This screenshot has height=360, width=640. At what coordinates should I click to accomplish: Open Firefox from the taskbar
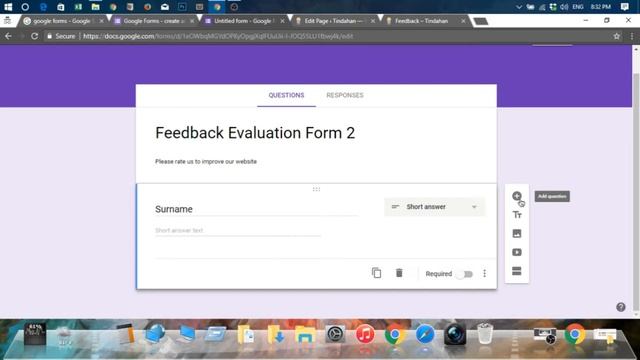pyautogui.click(x=147, y=7)
